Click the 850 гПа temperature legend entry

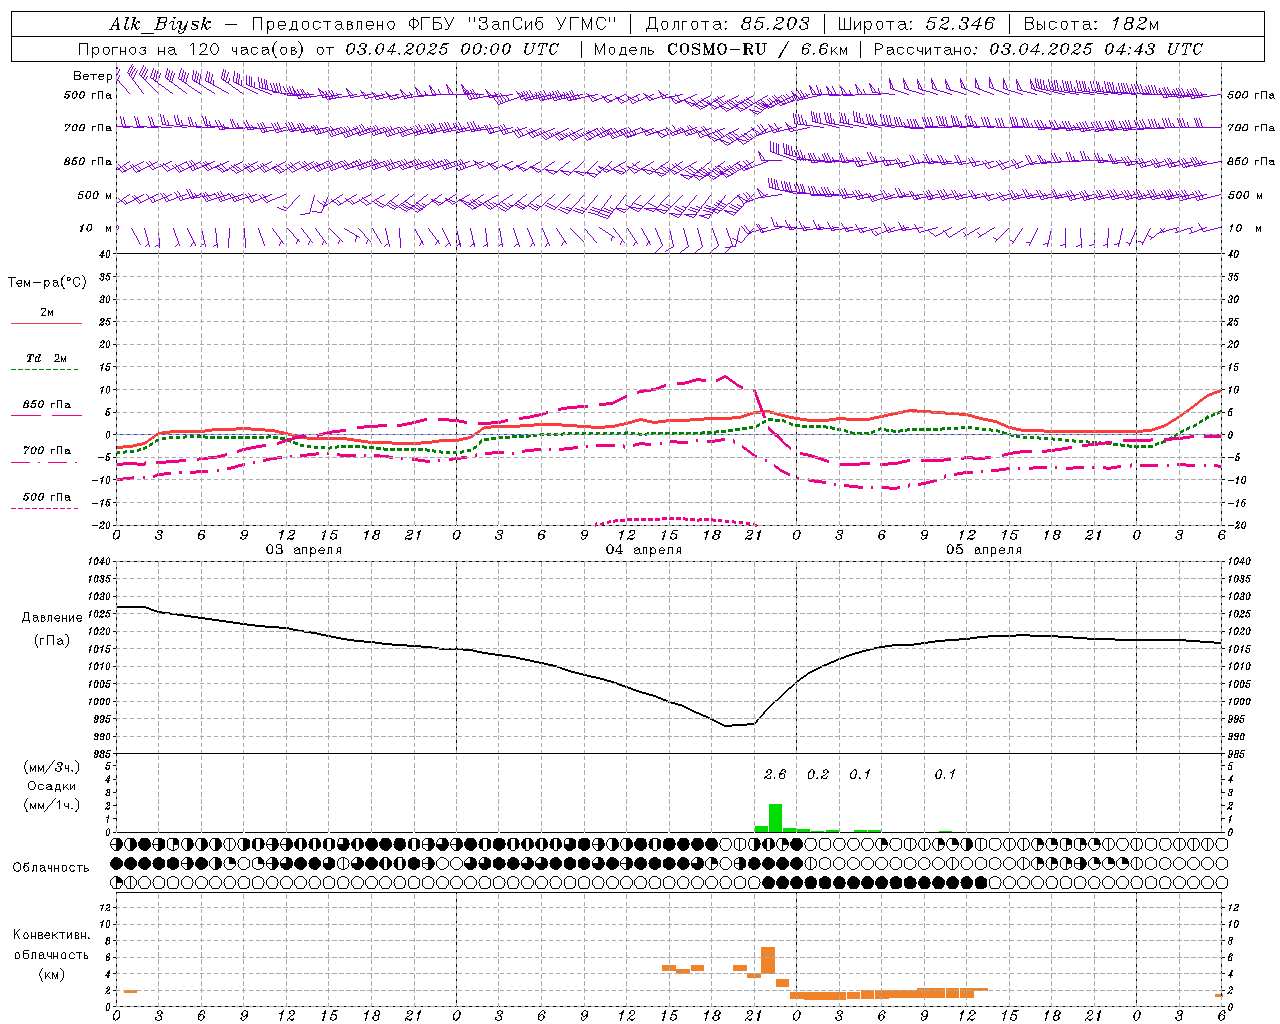pos(47,404)
